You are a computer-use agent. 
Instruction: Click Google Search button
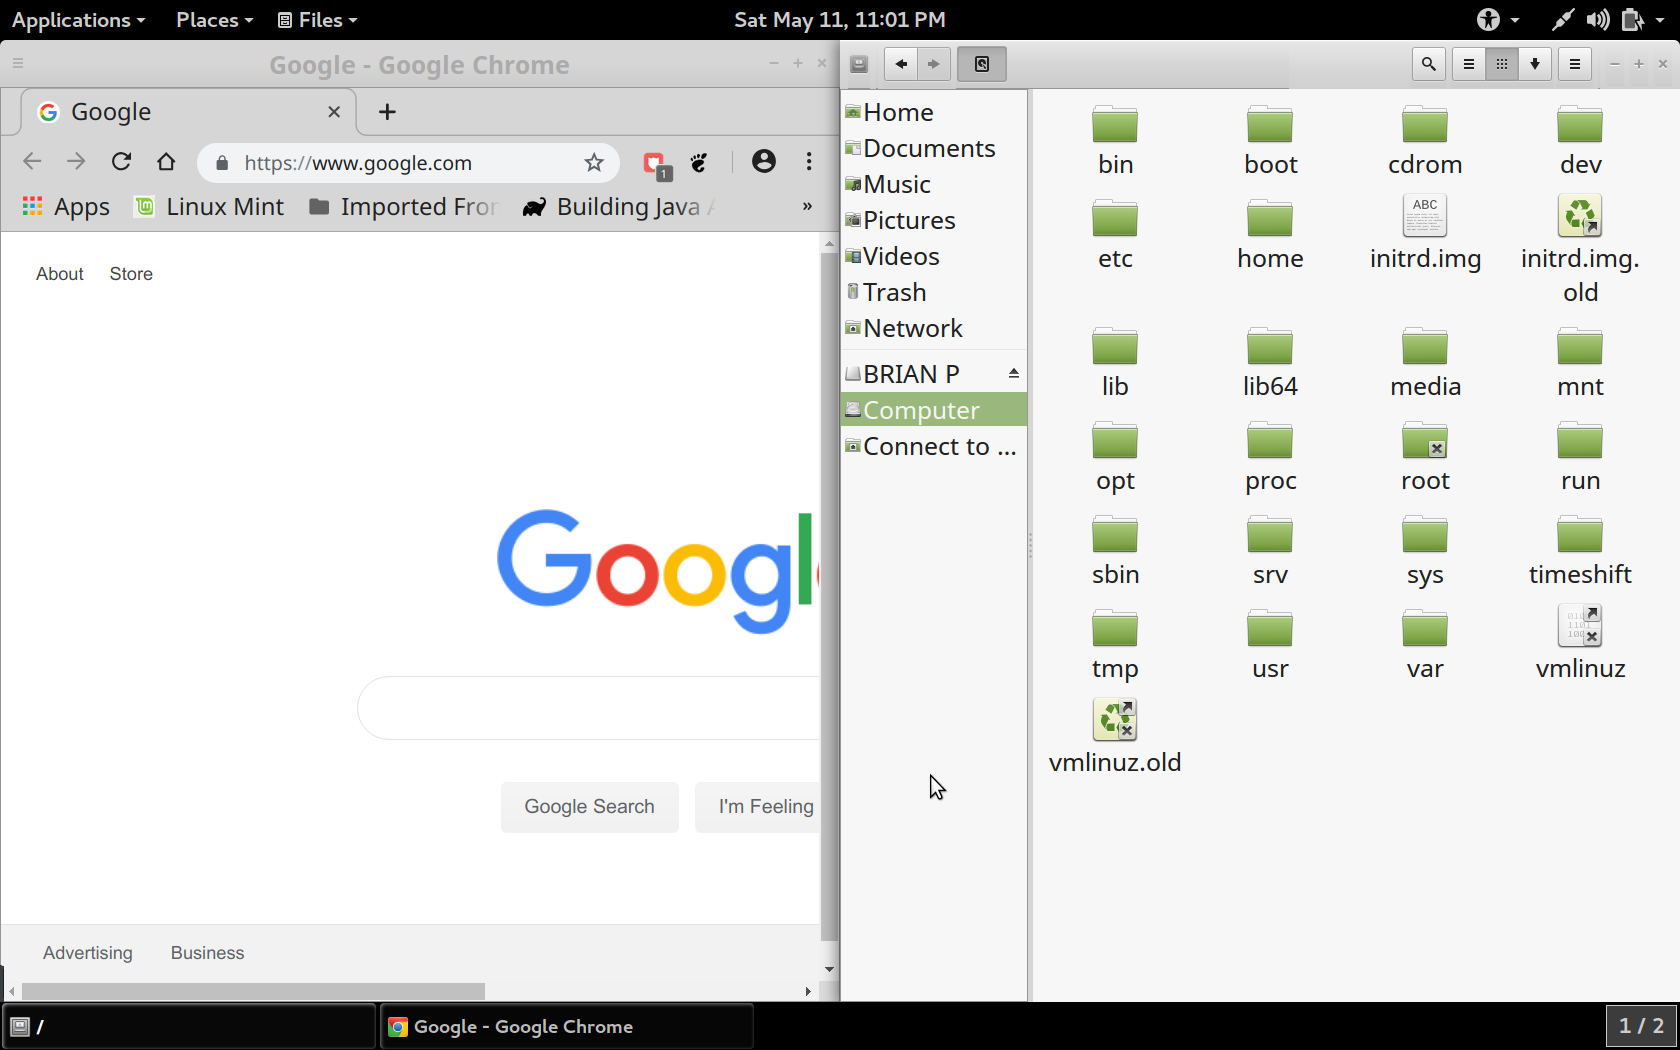point(590,807)
